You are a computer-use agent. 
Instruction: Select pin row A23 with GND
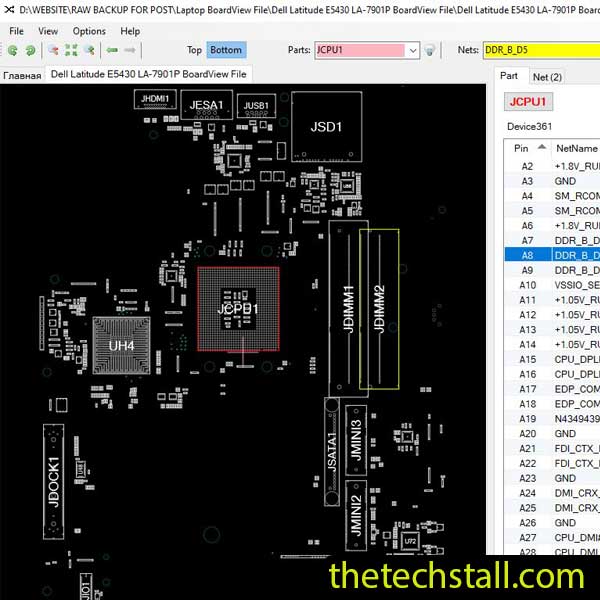point(552,478)
